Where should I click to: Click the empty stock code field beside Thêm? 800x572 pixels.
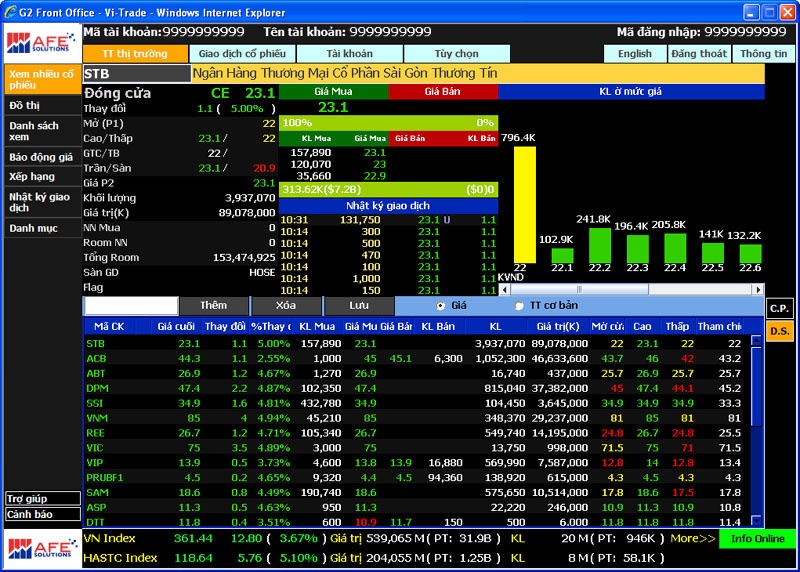pos(131,306)
